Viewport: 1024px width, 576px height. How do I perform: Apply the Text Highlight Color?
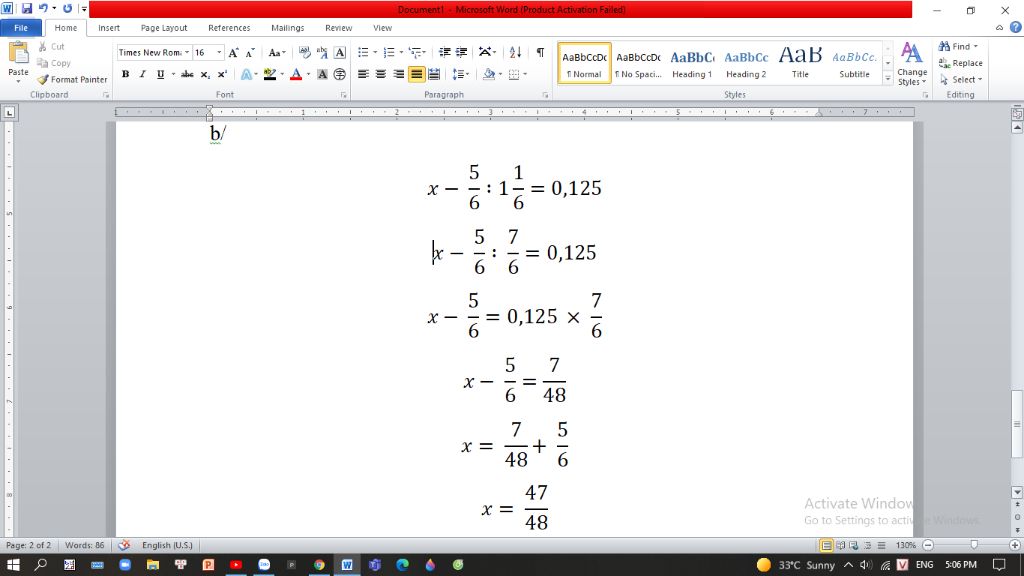click(270, 74)
